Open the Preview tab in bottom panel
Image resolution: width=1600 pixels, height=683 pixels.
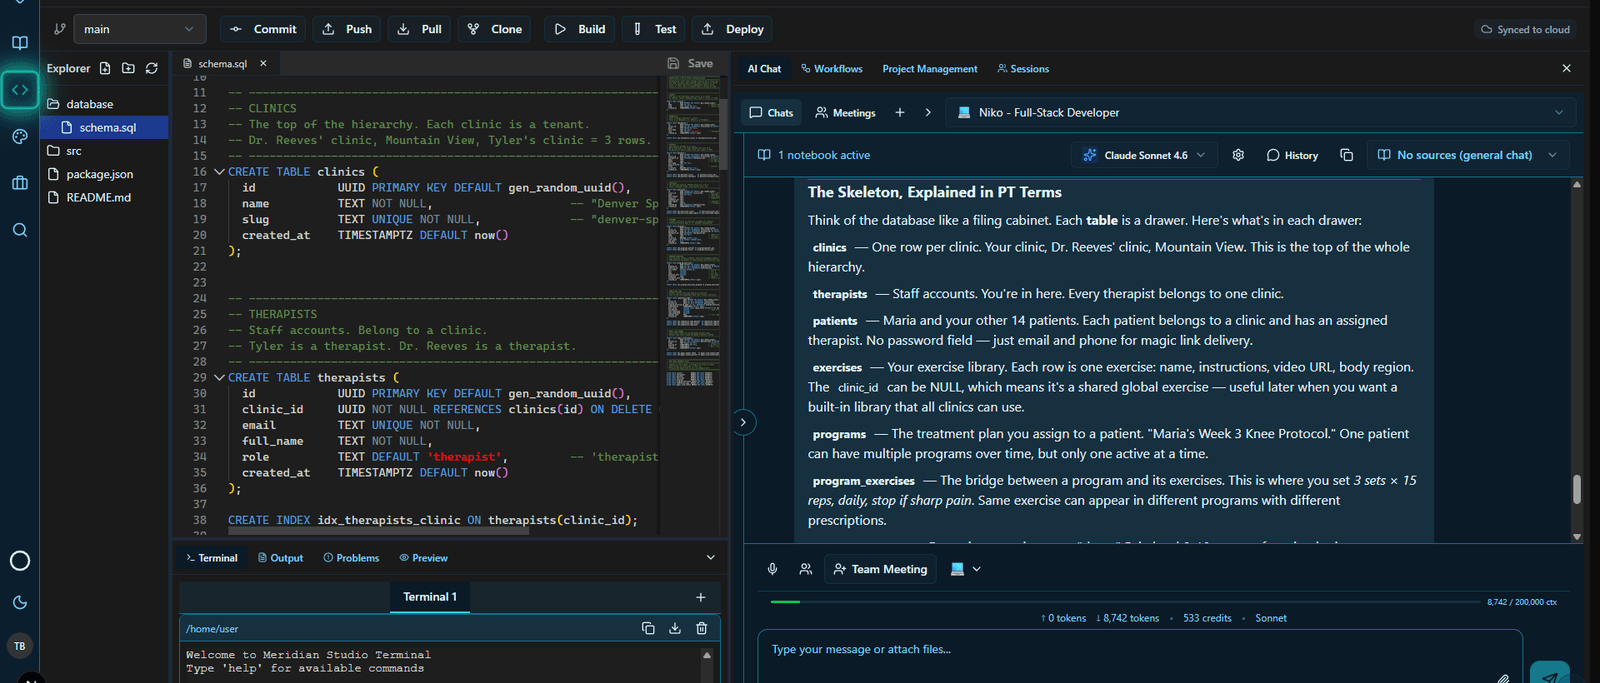pyautogui.click(x=423, y=558)
